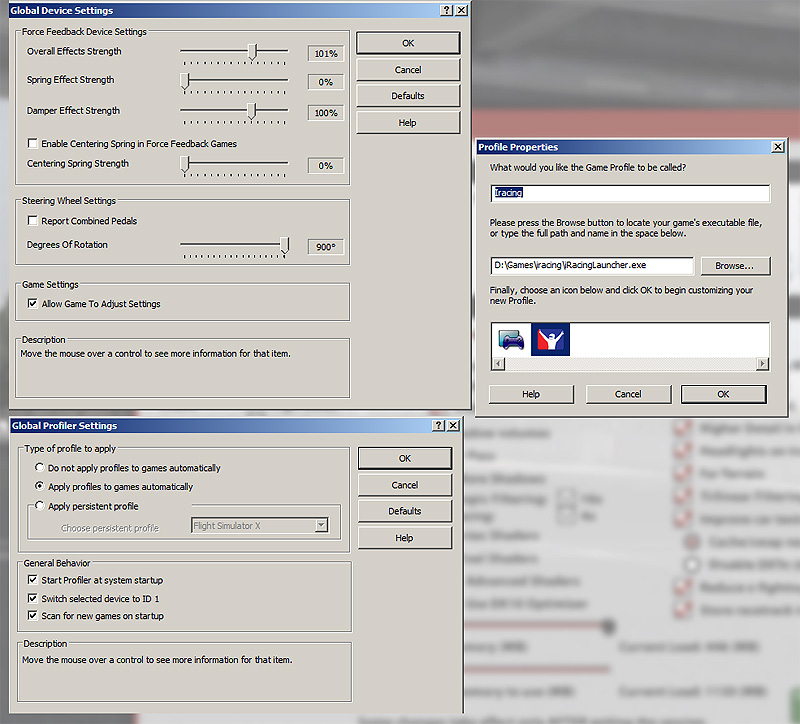Select the gamepad profile icon

[511, 340]
